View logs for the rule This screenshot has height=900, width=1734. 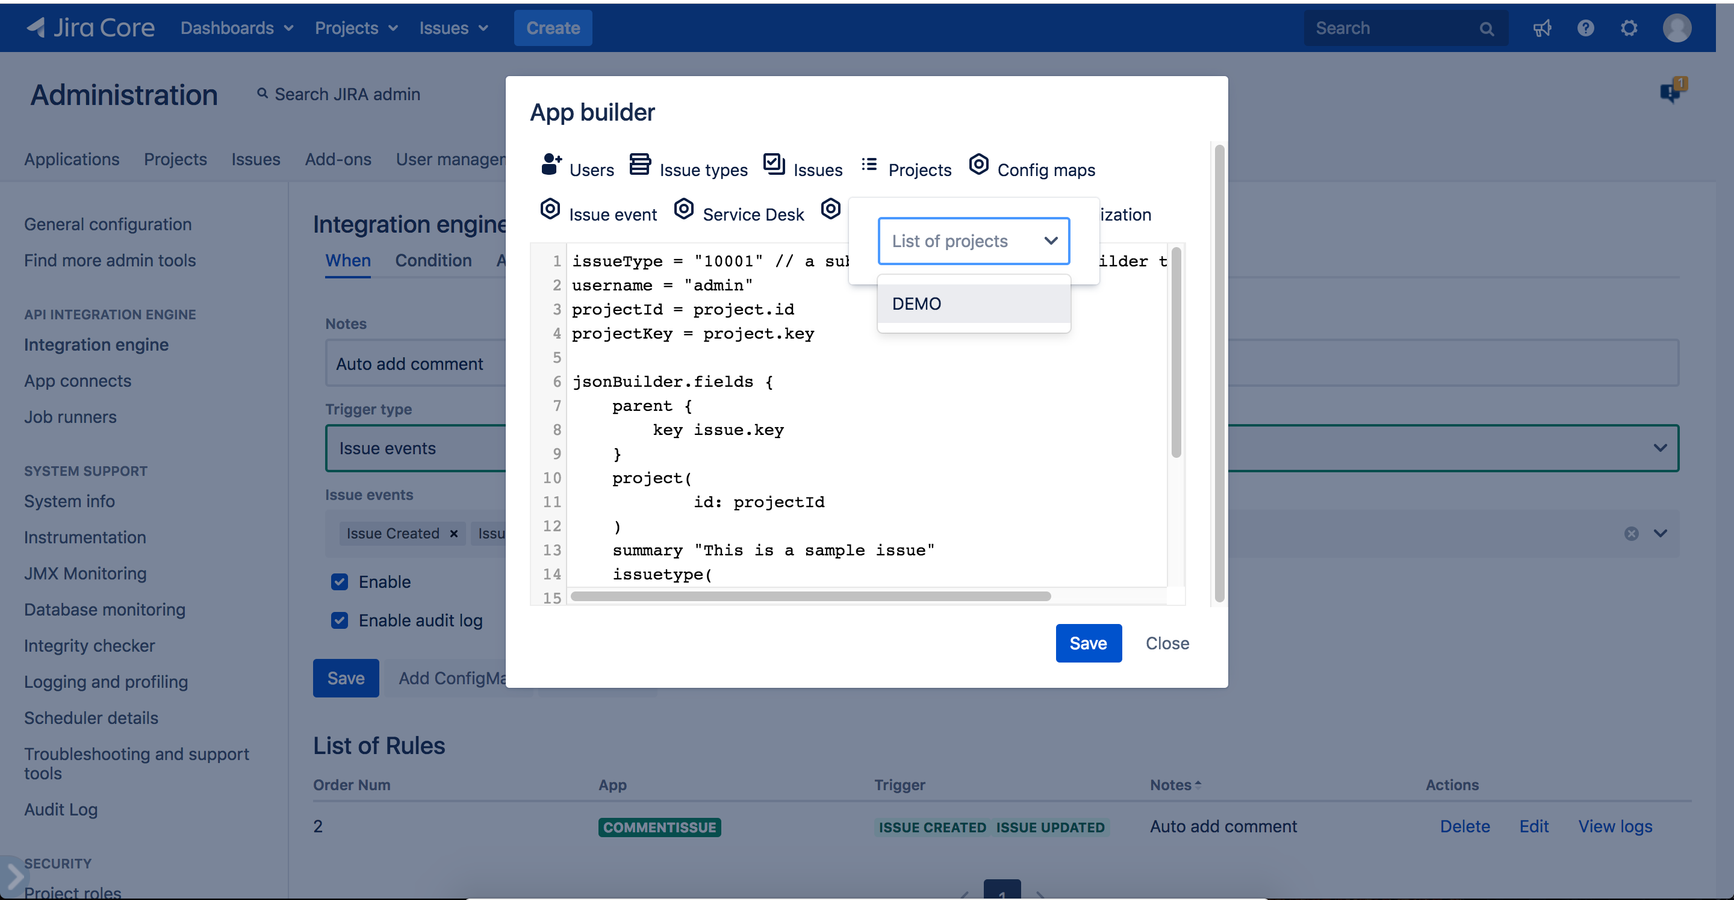(x=1615, y=827)
